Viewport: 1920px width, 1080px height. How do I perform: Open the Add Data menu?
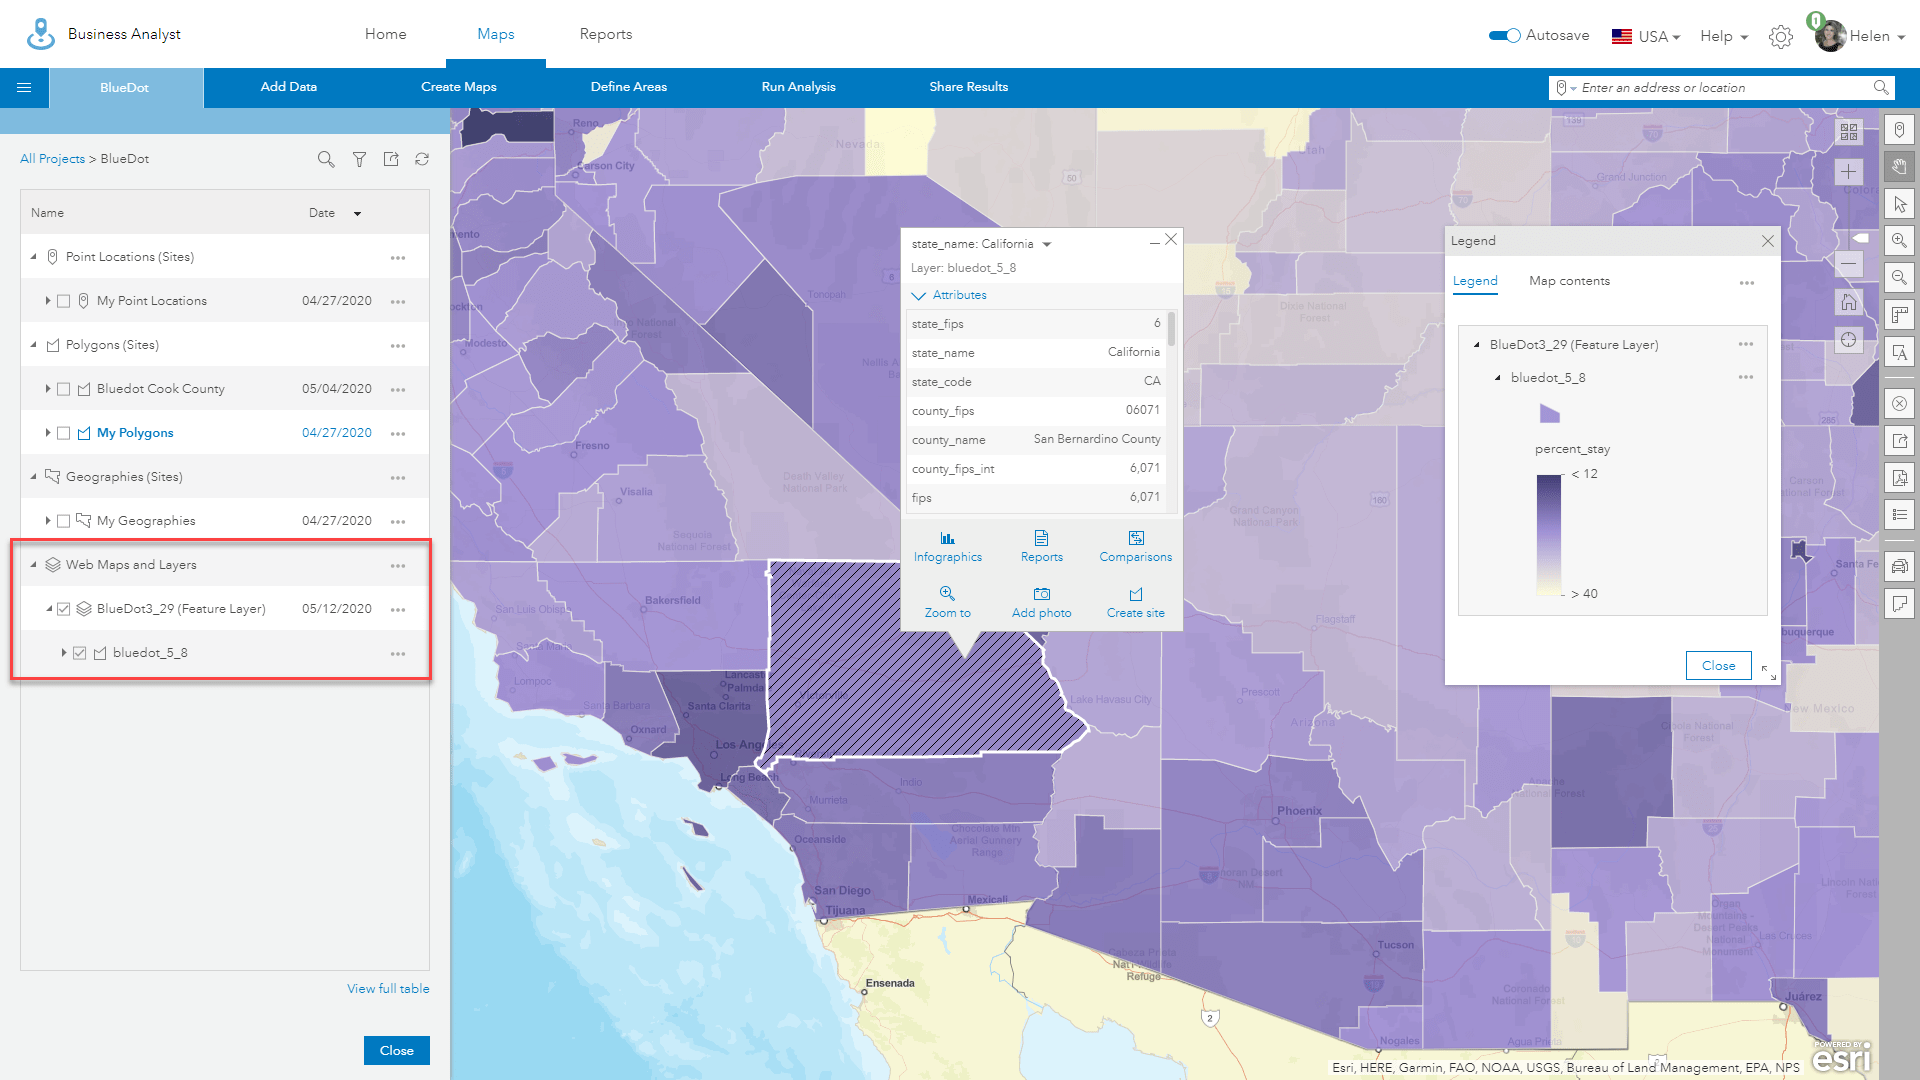(288, 87)
